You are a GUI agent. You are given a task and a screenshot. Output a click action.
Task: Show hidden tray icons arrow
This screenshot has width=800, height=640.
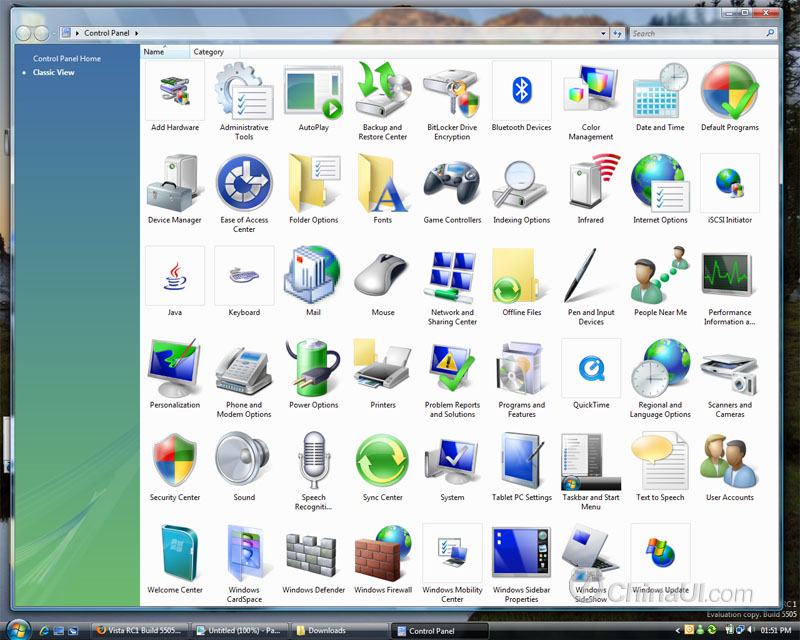click(x=678, y=631)
